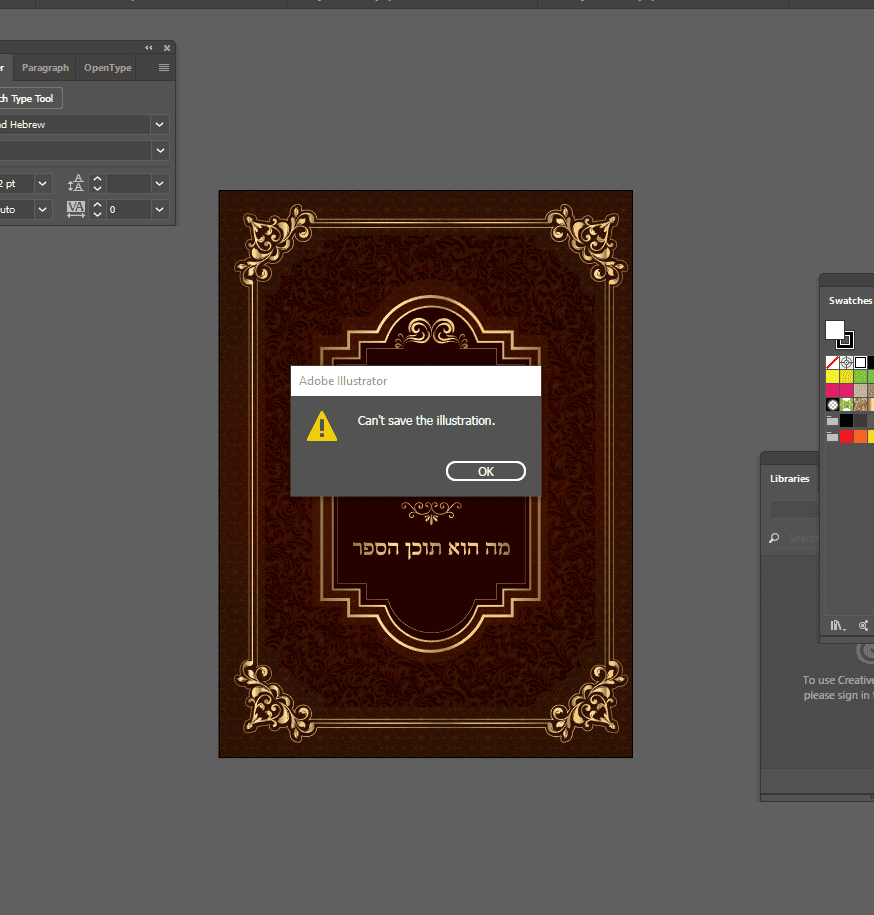Open the font style dropdown below font family
Image resolution: width=874 pixels, height=915 pixels.
pyautogui.click(x=160, y=151)
